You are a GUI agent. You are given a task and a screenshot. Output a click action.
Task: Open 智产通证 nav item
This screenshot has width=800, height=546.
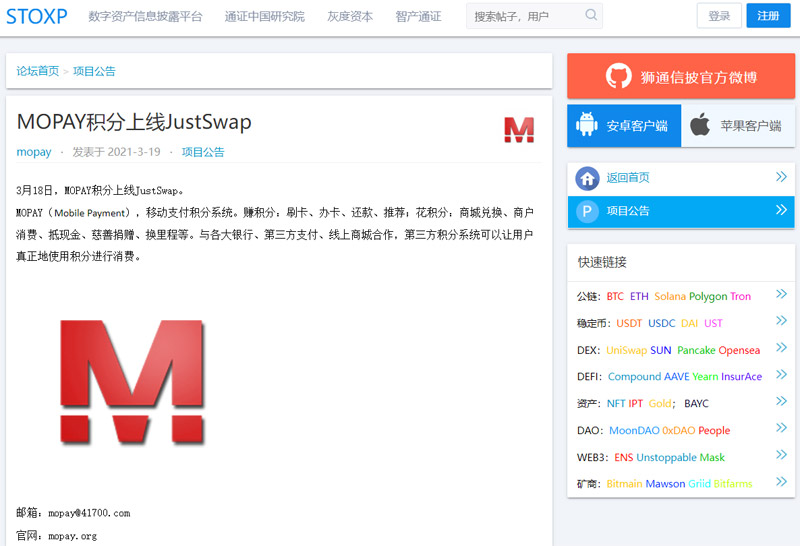tap(418, 17)
